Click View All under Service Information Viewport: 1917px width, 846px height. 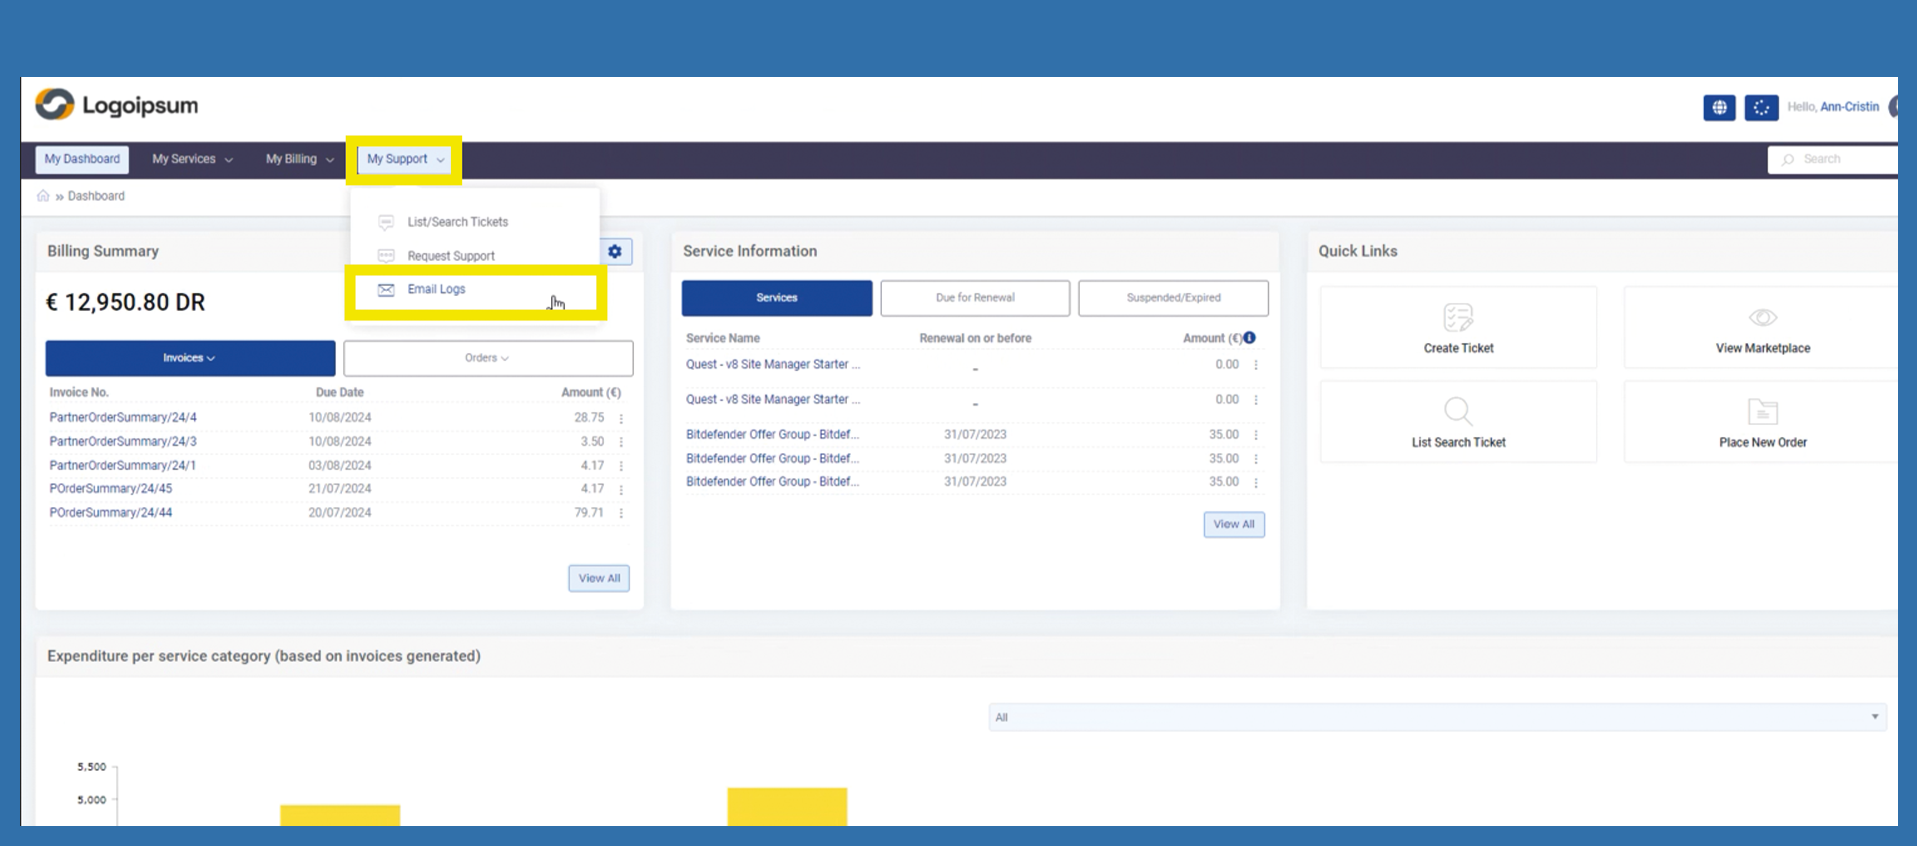pyautogui.click(x=1233, y=525)
